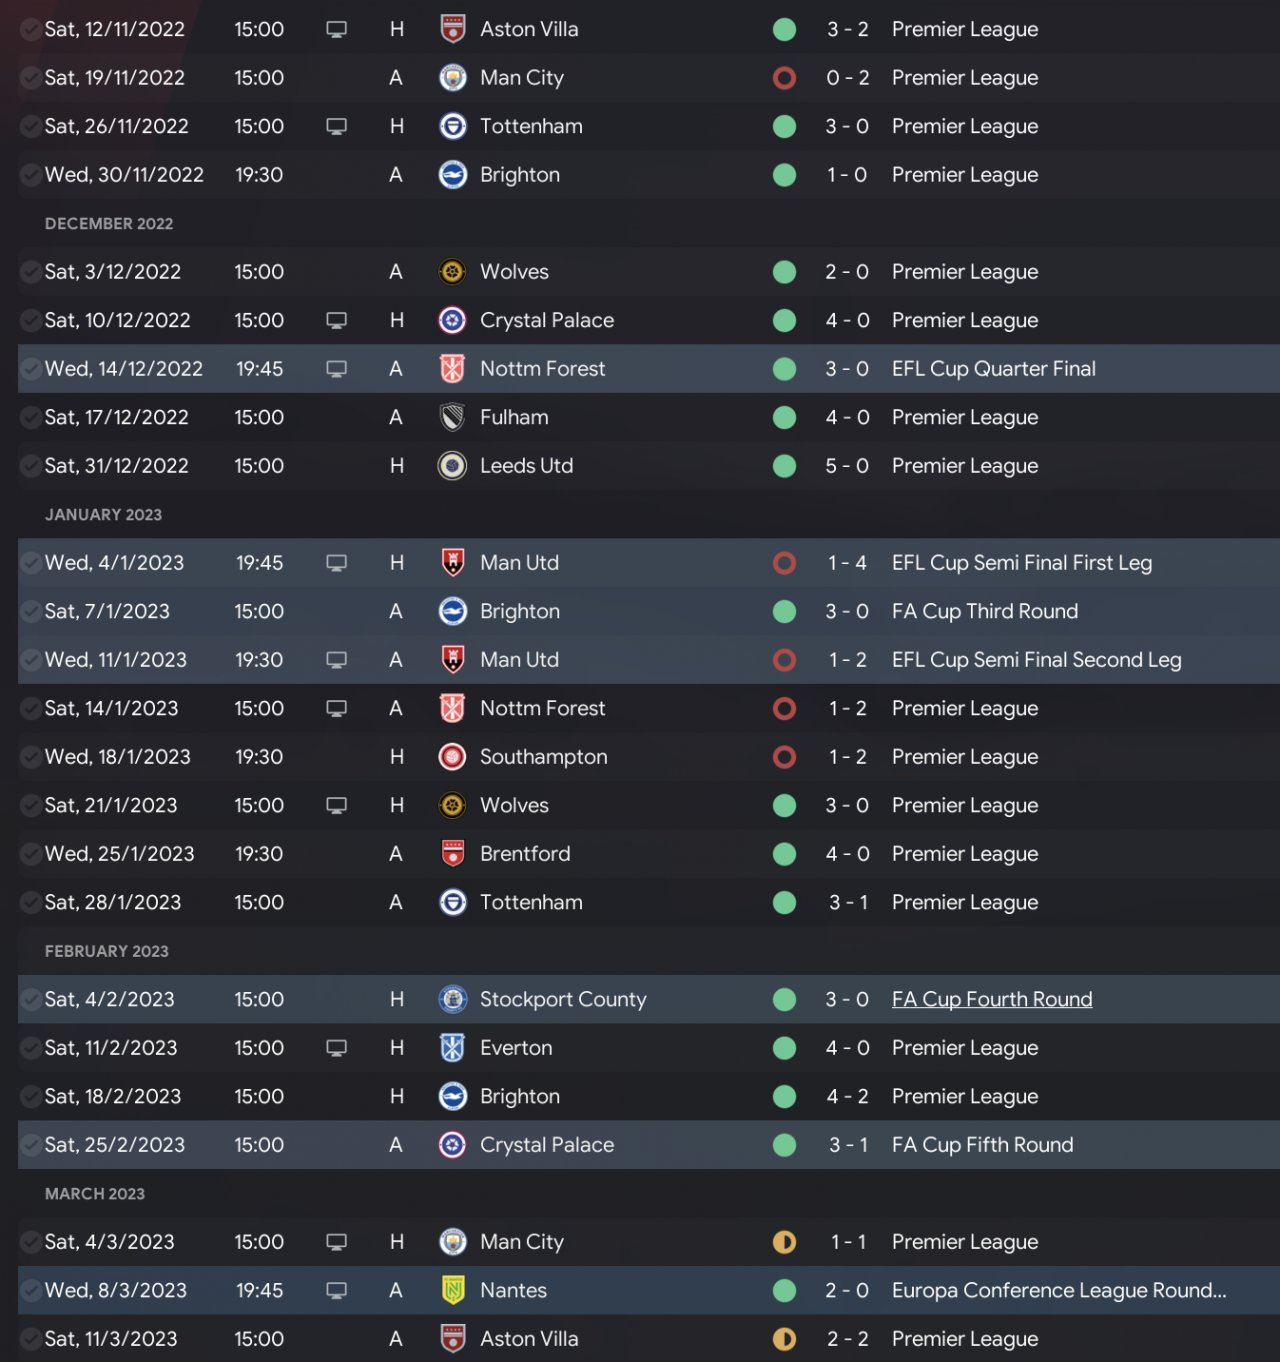
Task: Click the Southampton club badge
Action: (452, 757)
